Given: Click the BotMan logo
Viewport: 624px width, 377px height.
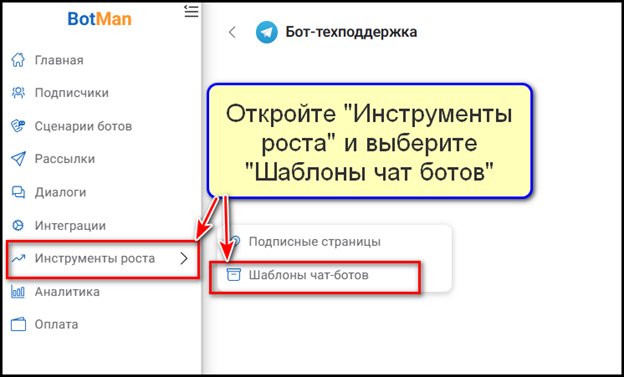Looking at the screenshot, I should pyautogui.click(x=99, y=19).
